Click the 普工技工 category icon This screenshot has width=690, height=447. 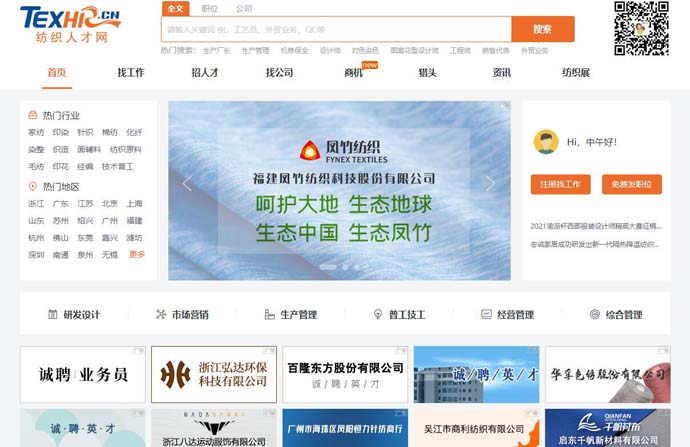[x=378, y=314]
